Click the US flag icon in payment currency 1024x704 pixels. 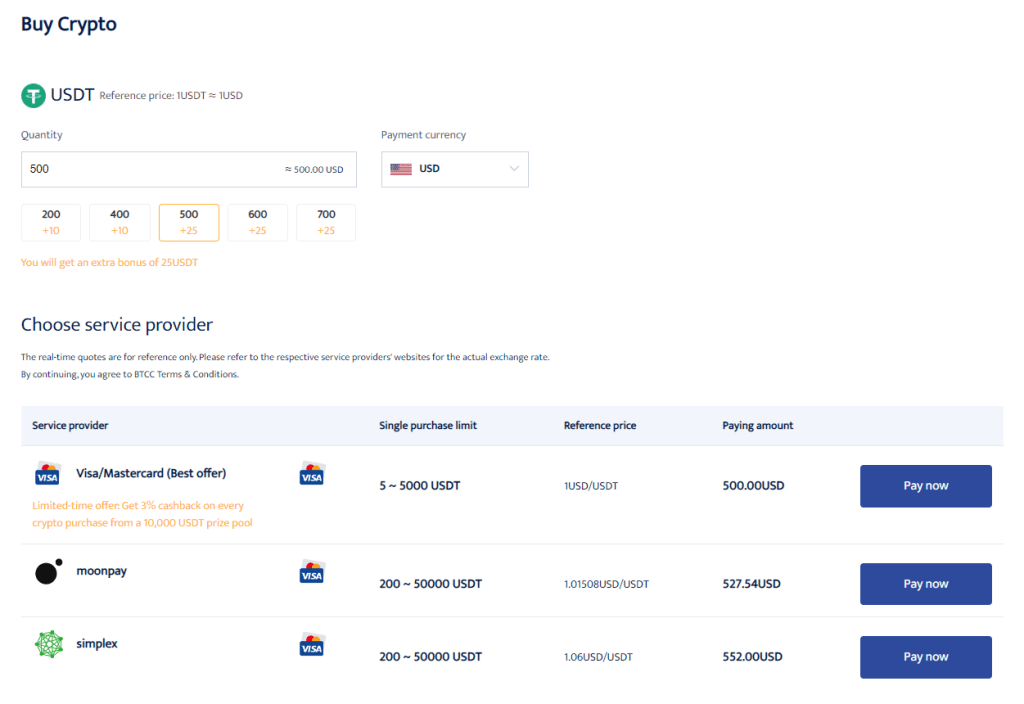pos(401,169)
